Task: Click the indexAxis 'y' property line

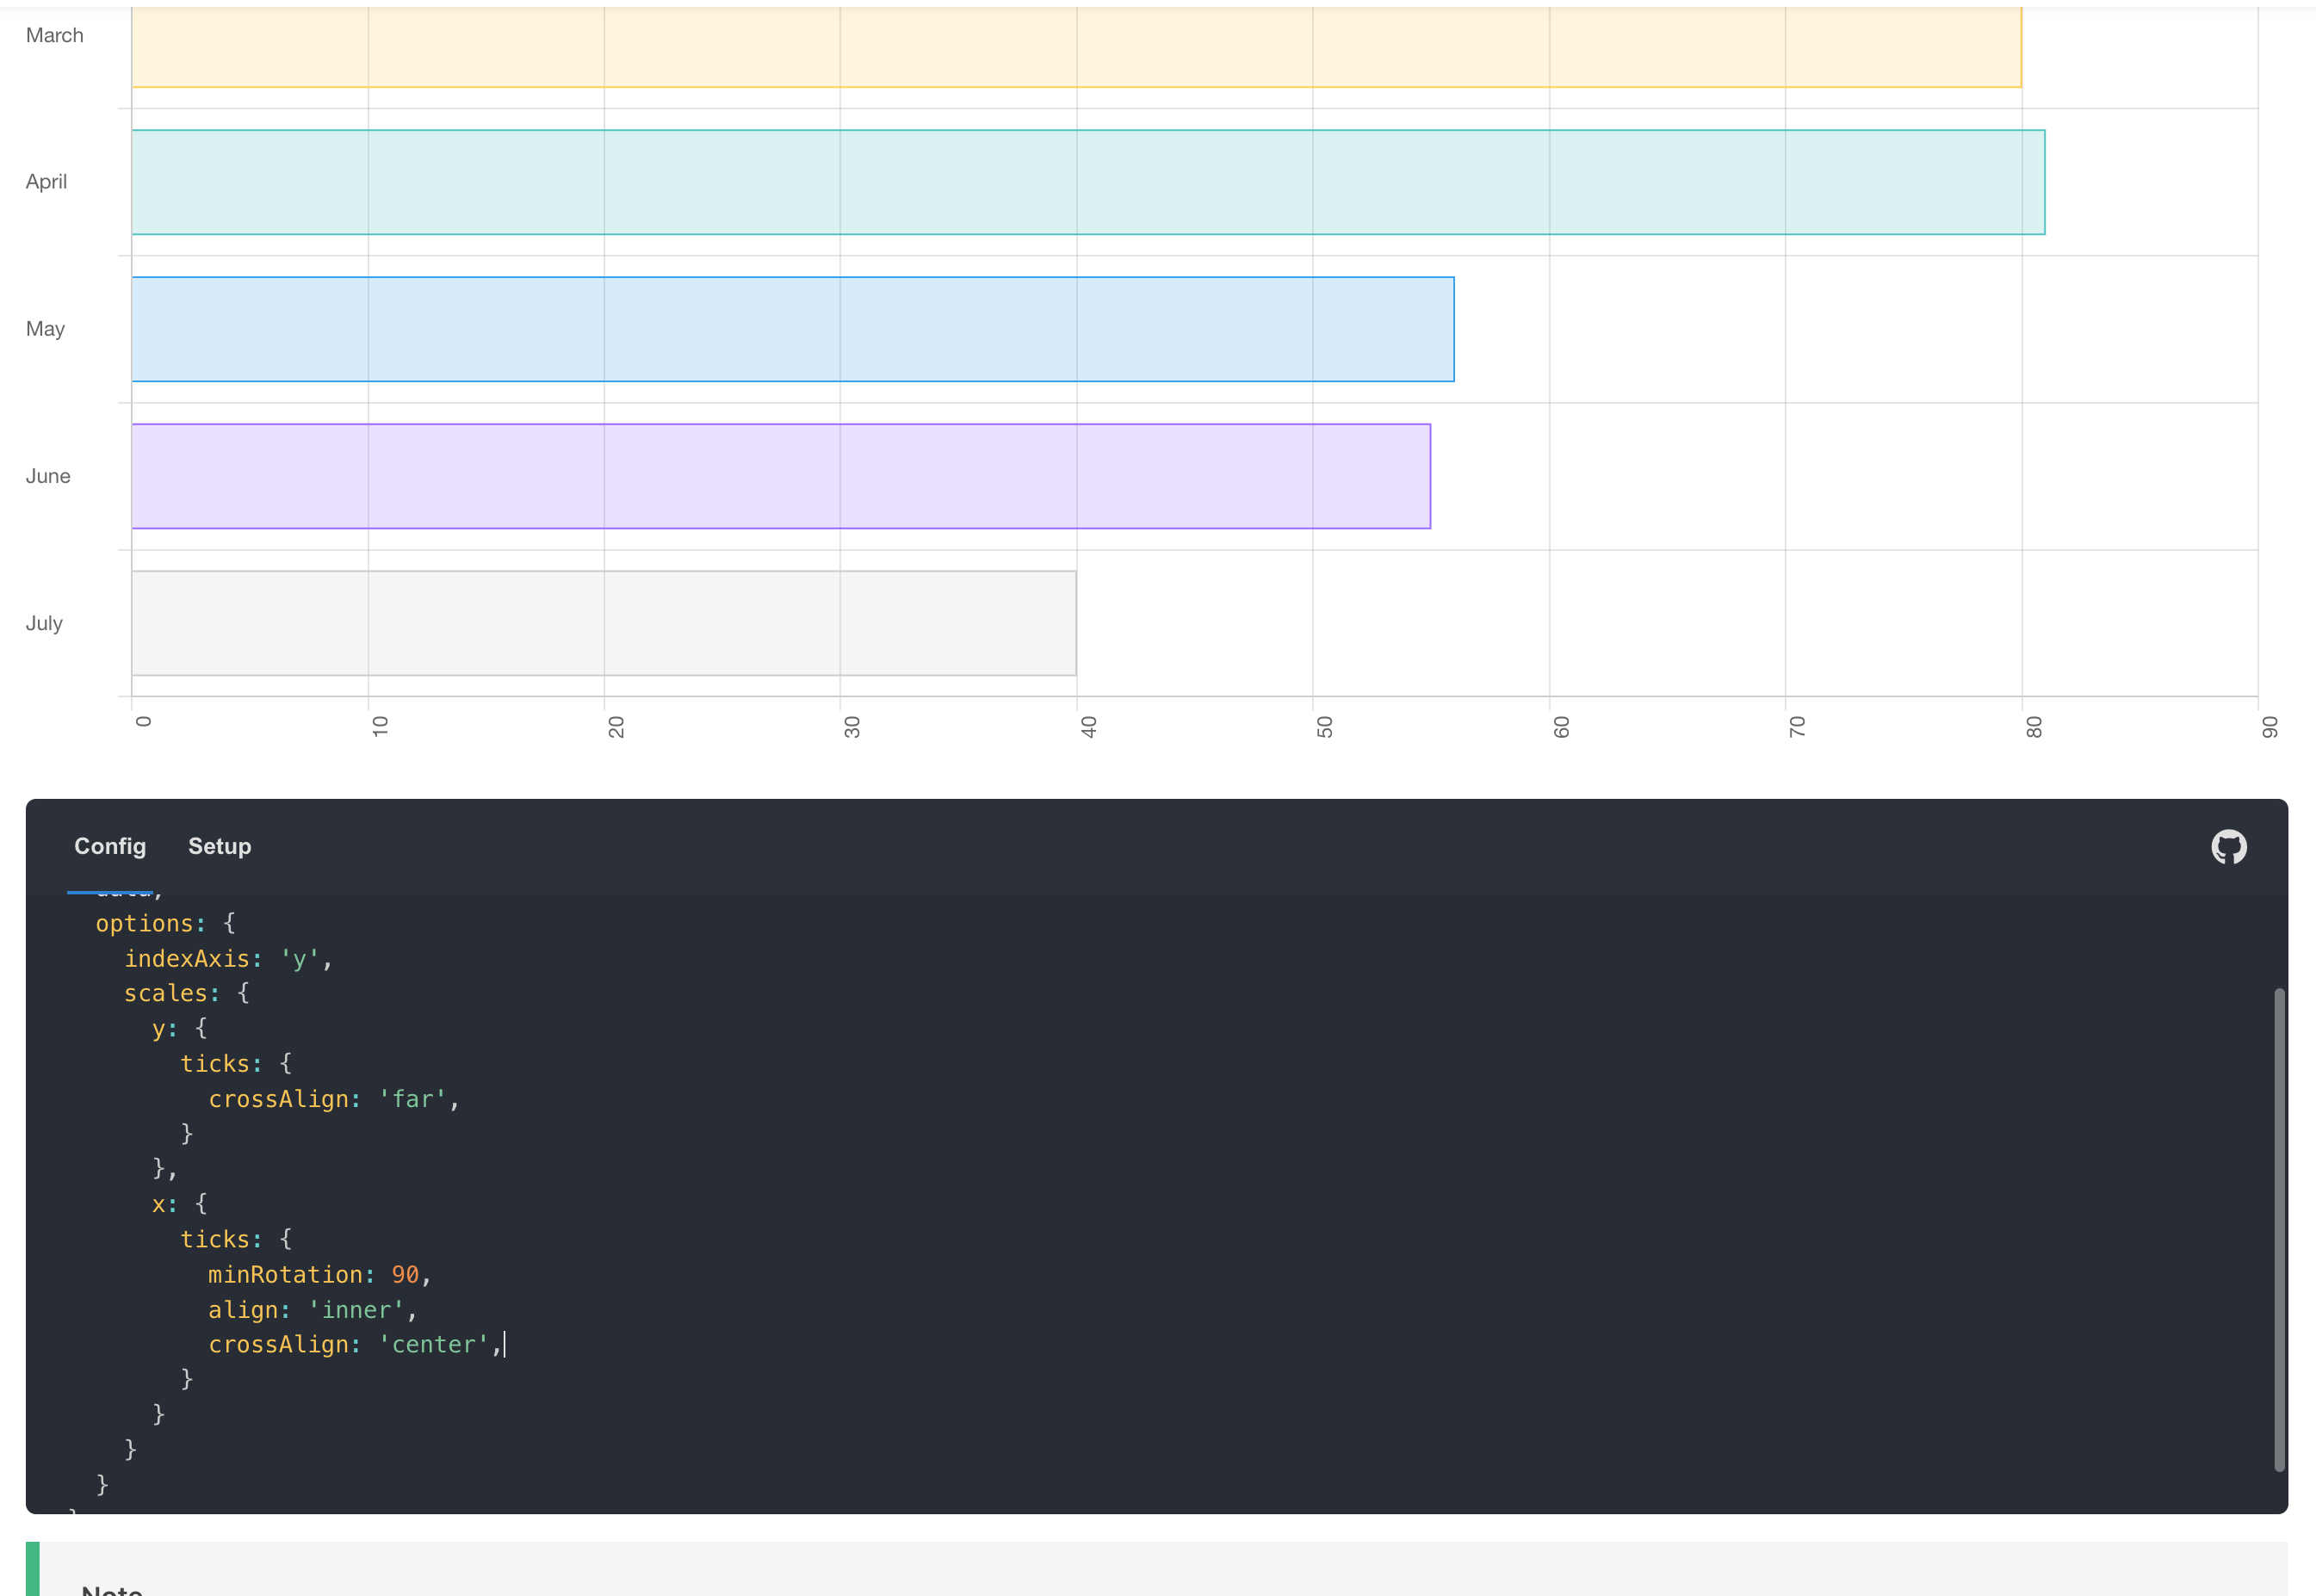Action: click(192, 958)
